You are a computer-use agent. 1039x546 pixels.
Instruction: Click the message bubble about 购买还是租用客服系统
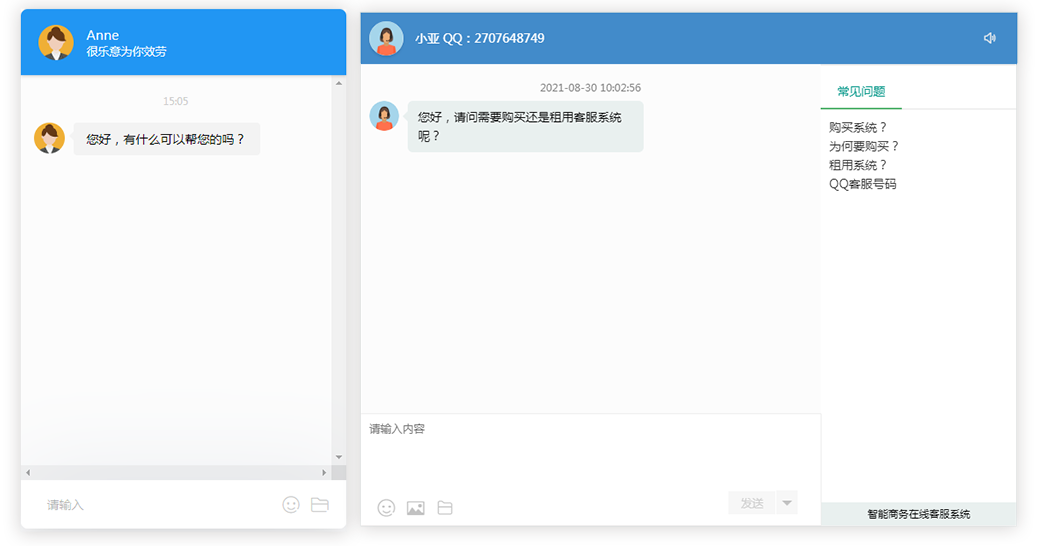[x=525, y=127]
